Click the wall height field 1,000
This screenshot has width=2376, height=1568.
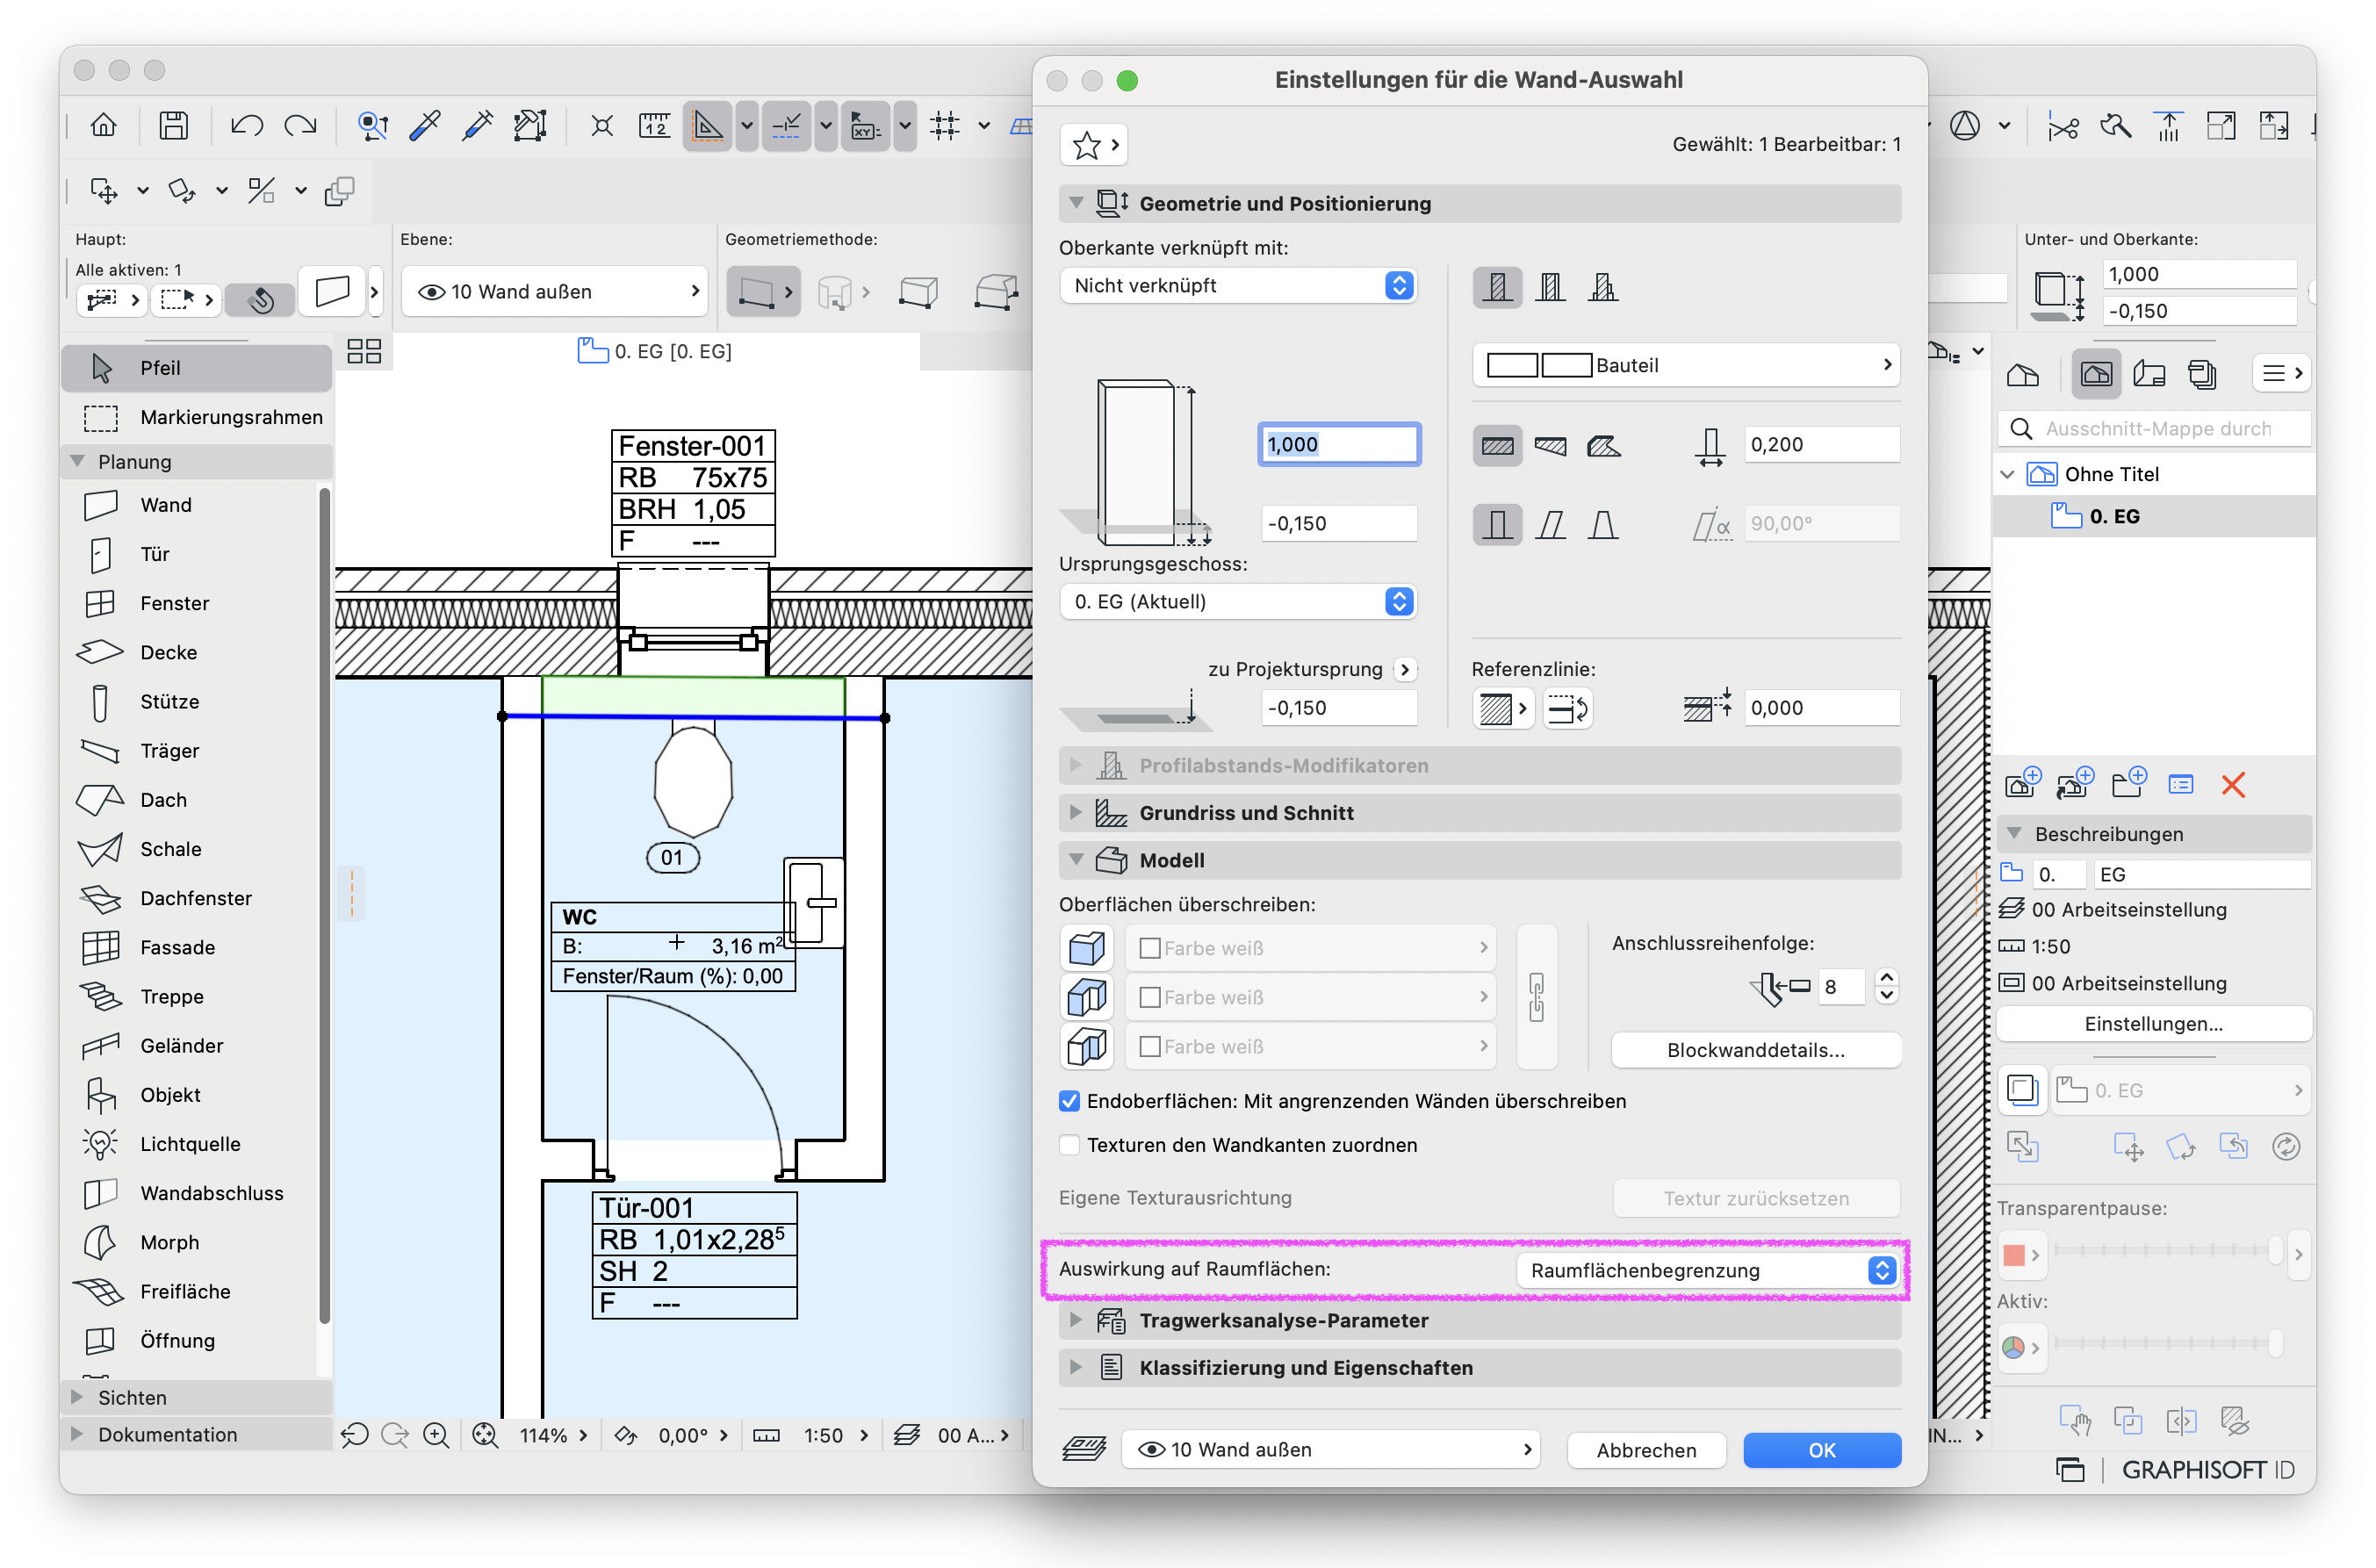point(1338,444)
